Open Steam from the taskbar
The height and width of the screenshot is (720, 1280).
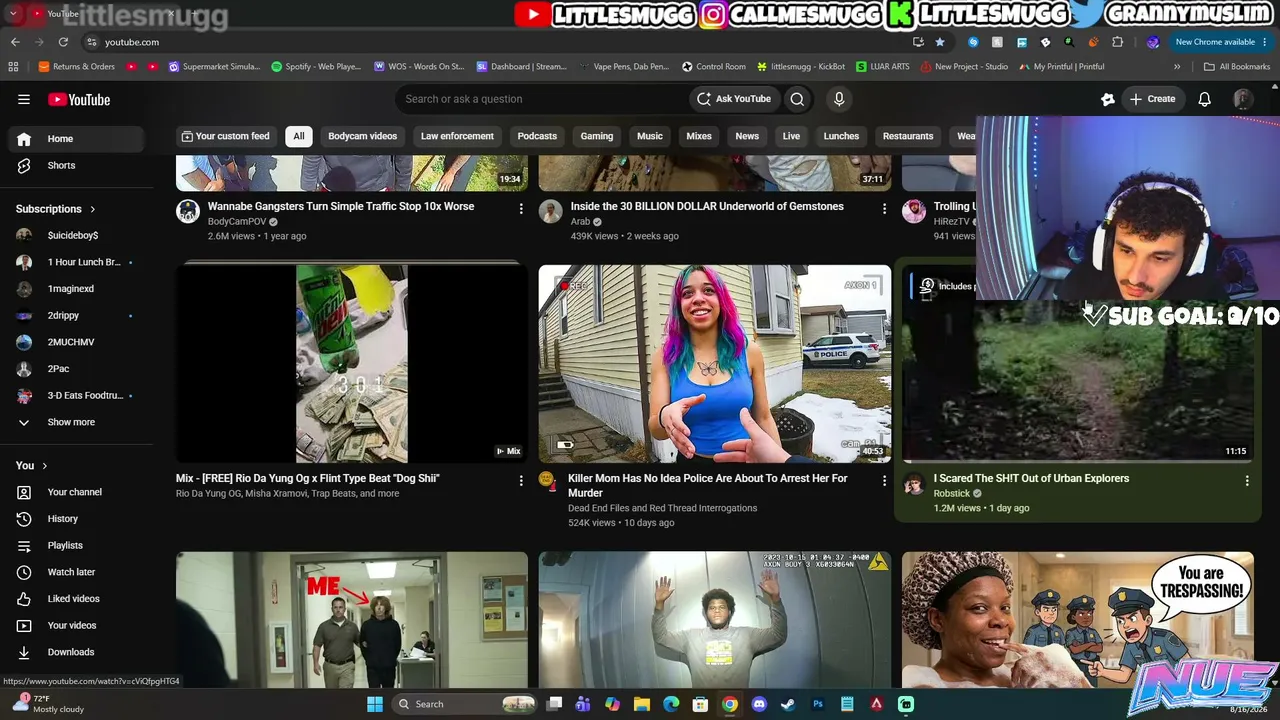pos(788,704)
